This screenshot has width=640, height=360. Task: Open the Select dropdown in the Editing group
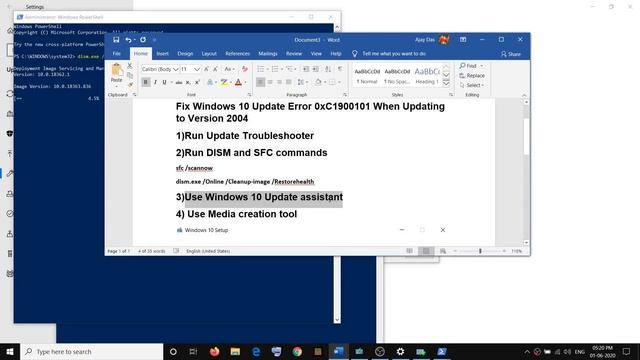coord(472,85)
